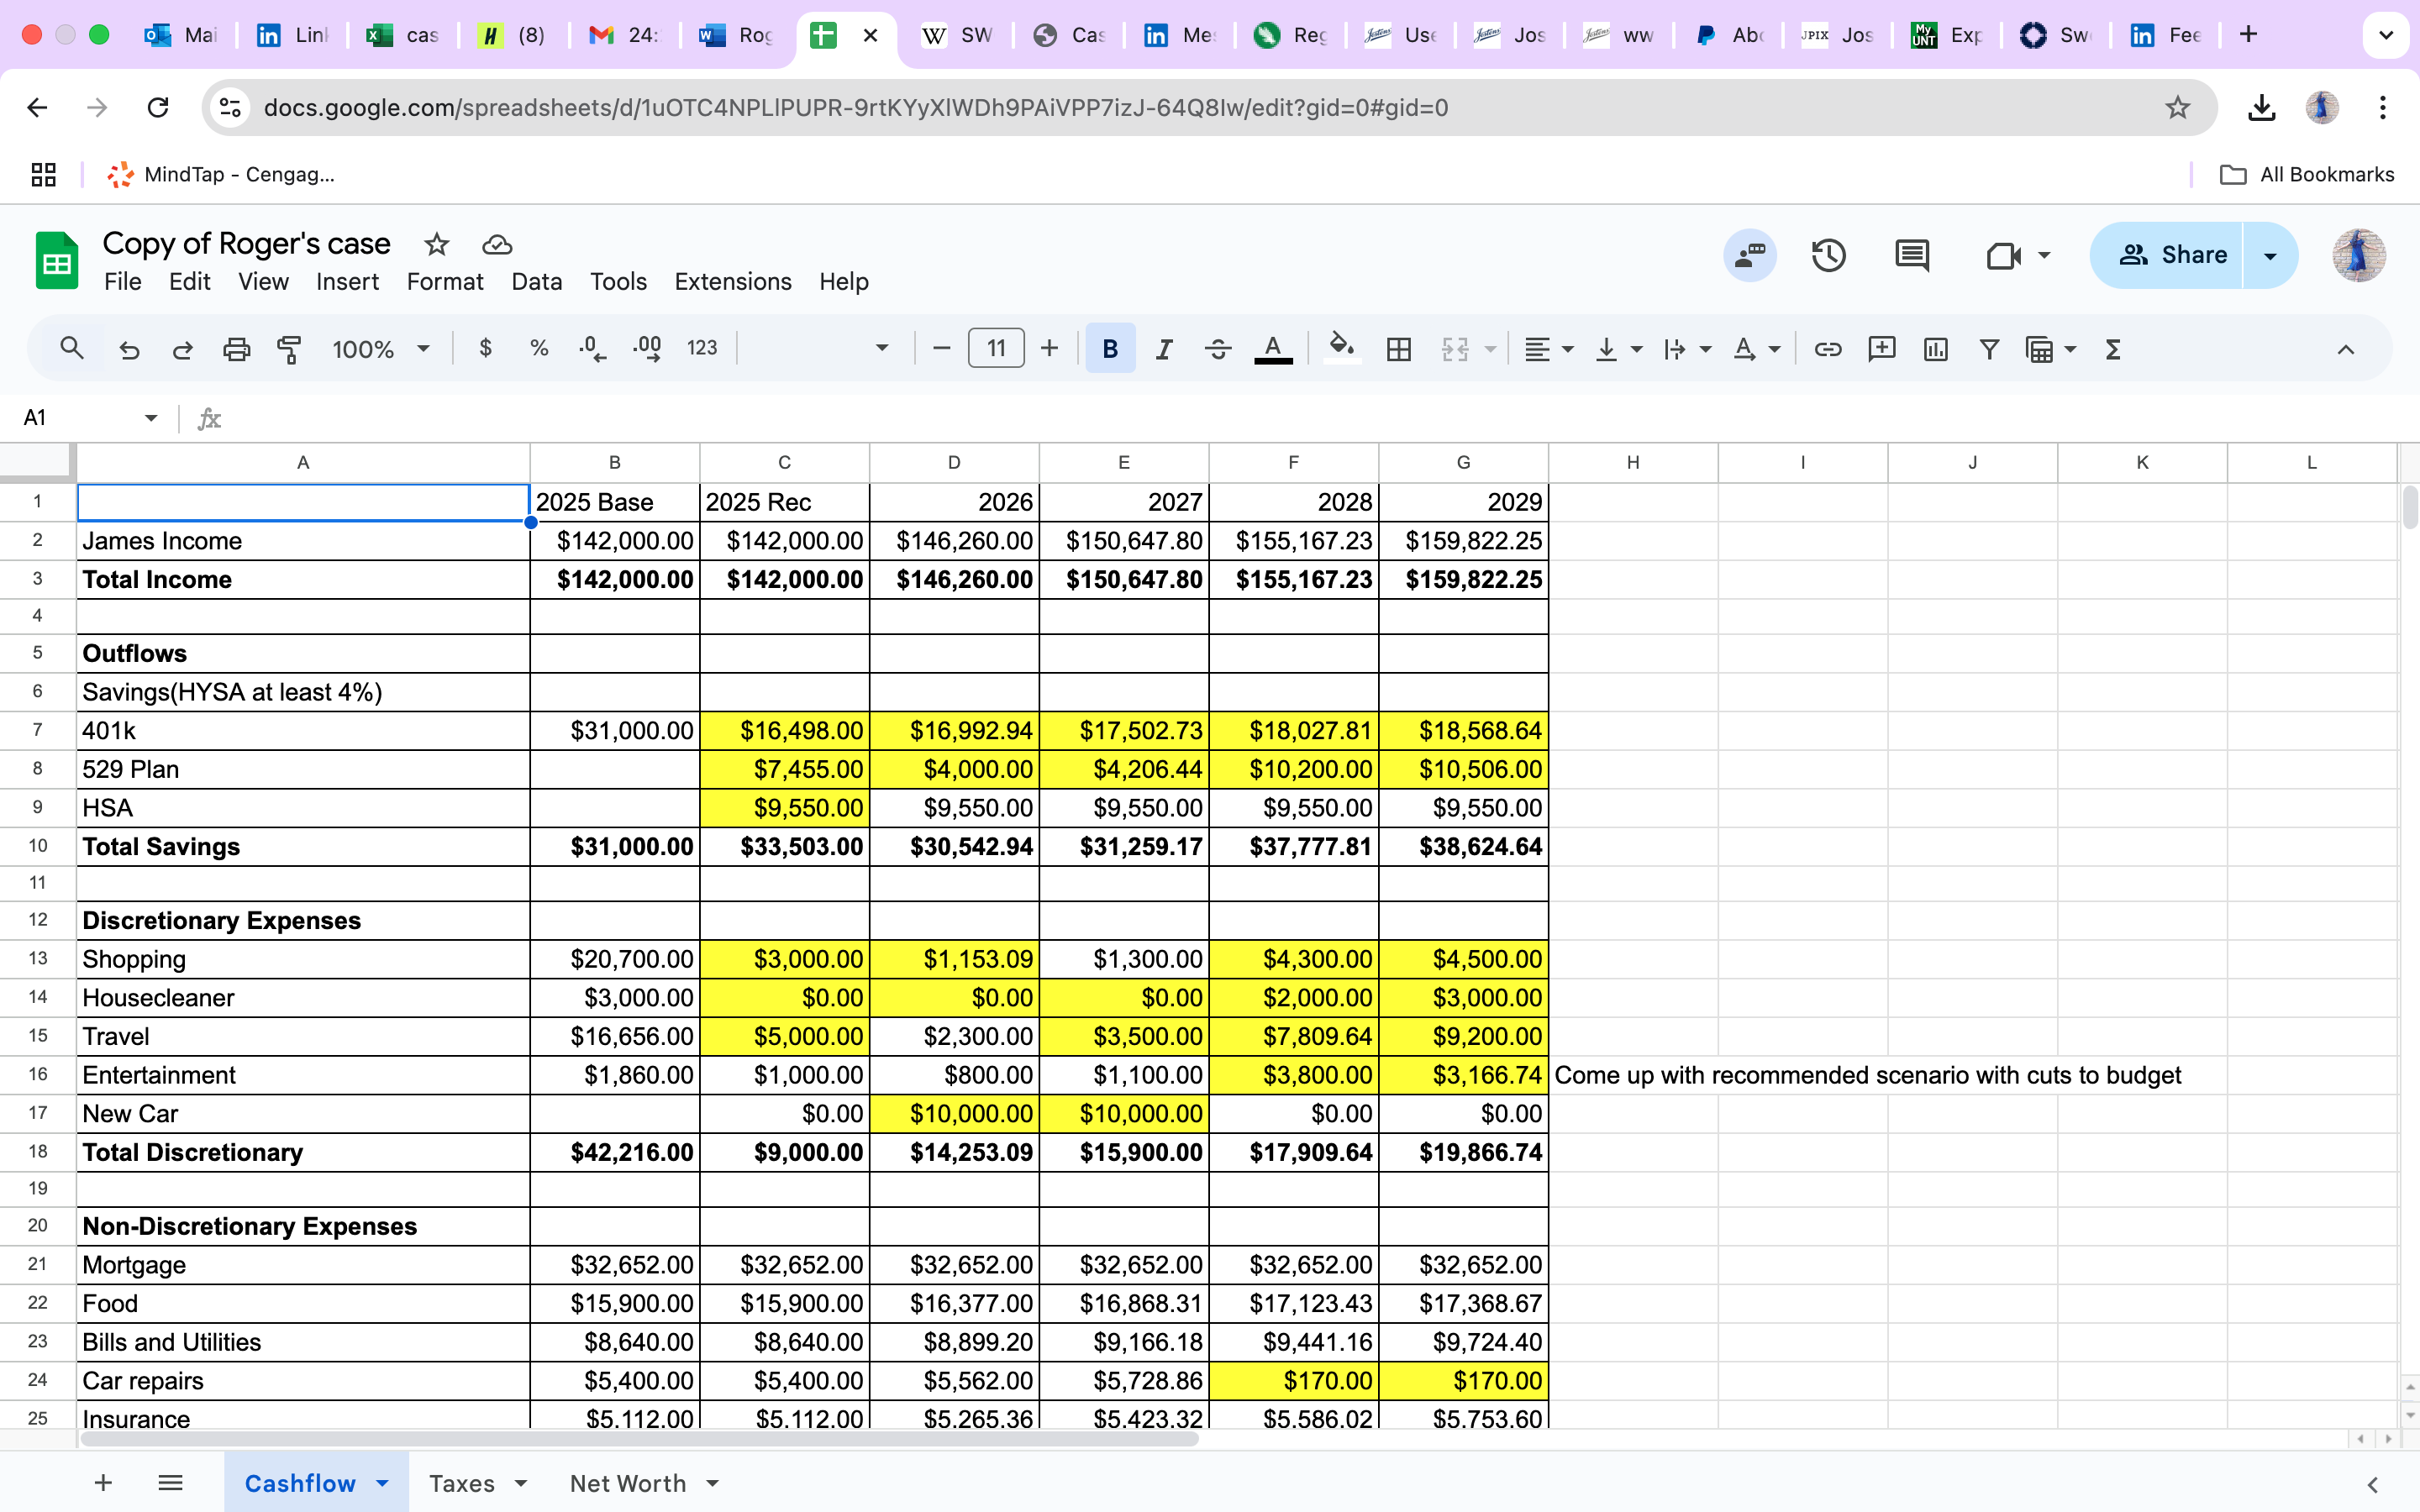Open the fill color picker
Screen dimensions: 2420x1512
coord(1341,349)
